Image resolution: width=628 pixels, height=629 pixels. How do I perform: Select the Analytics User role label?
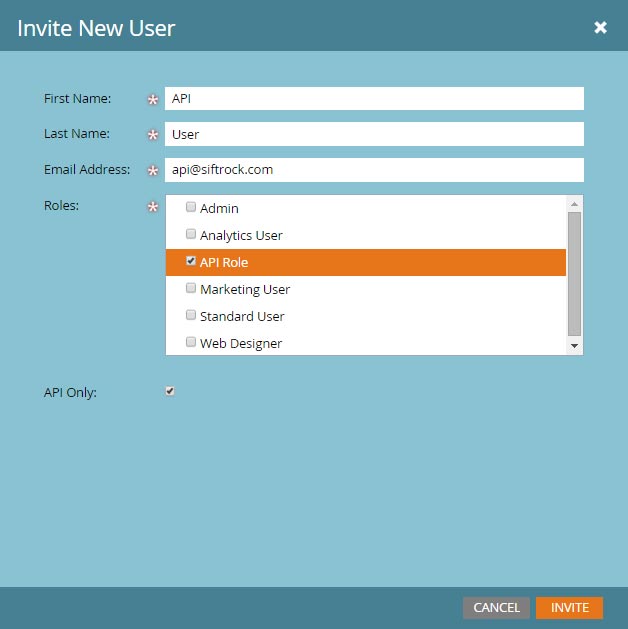tap(241, 235)
